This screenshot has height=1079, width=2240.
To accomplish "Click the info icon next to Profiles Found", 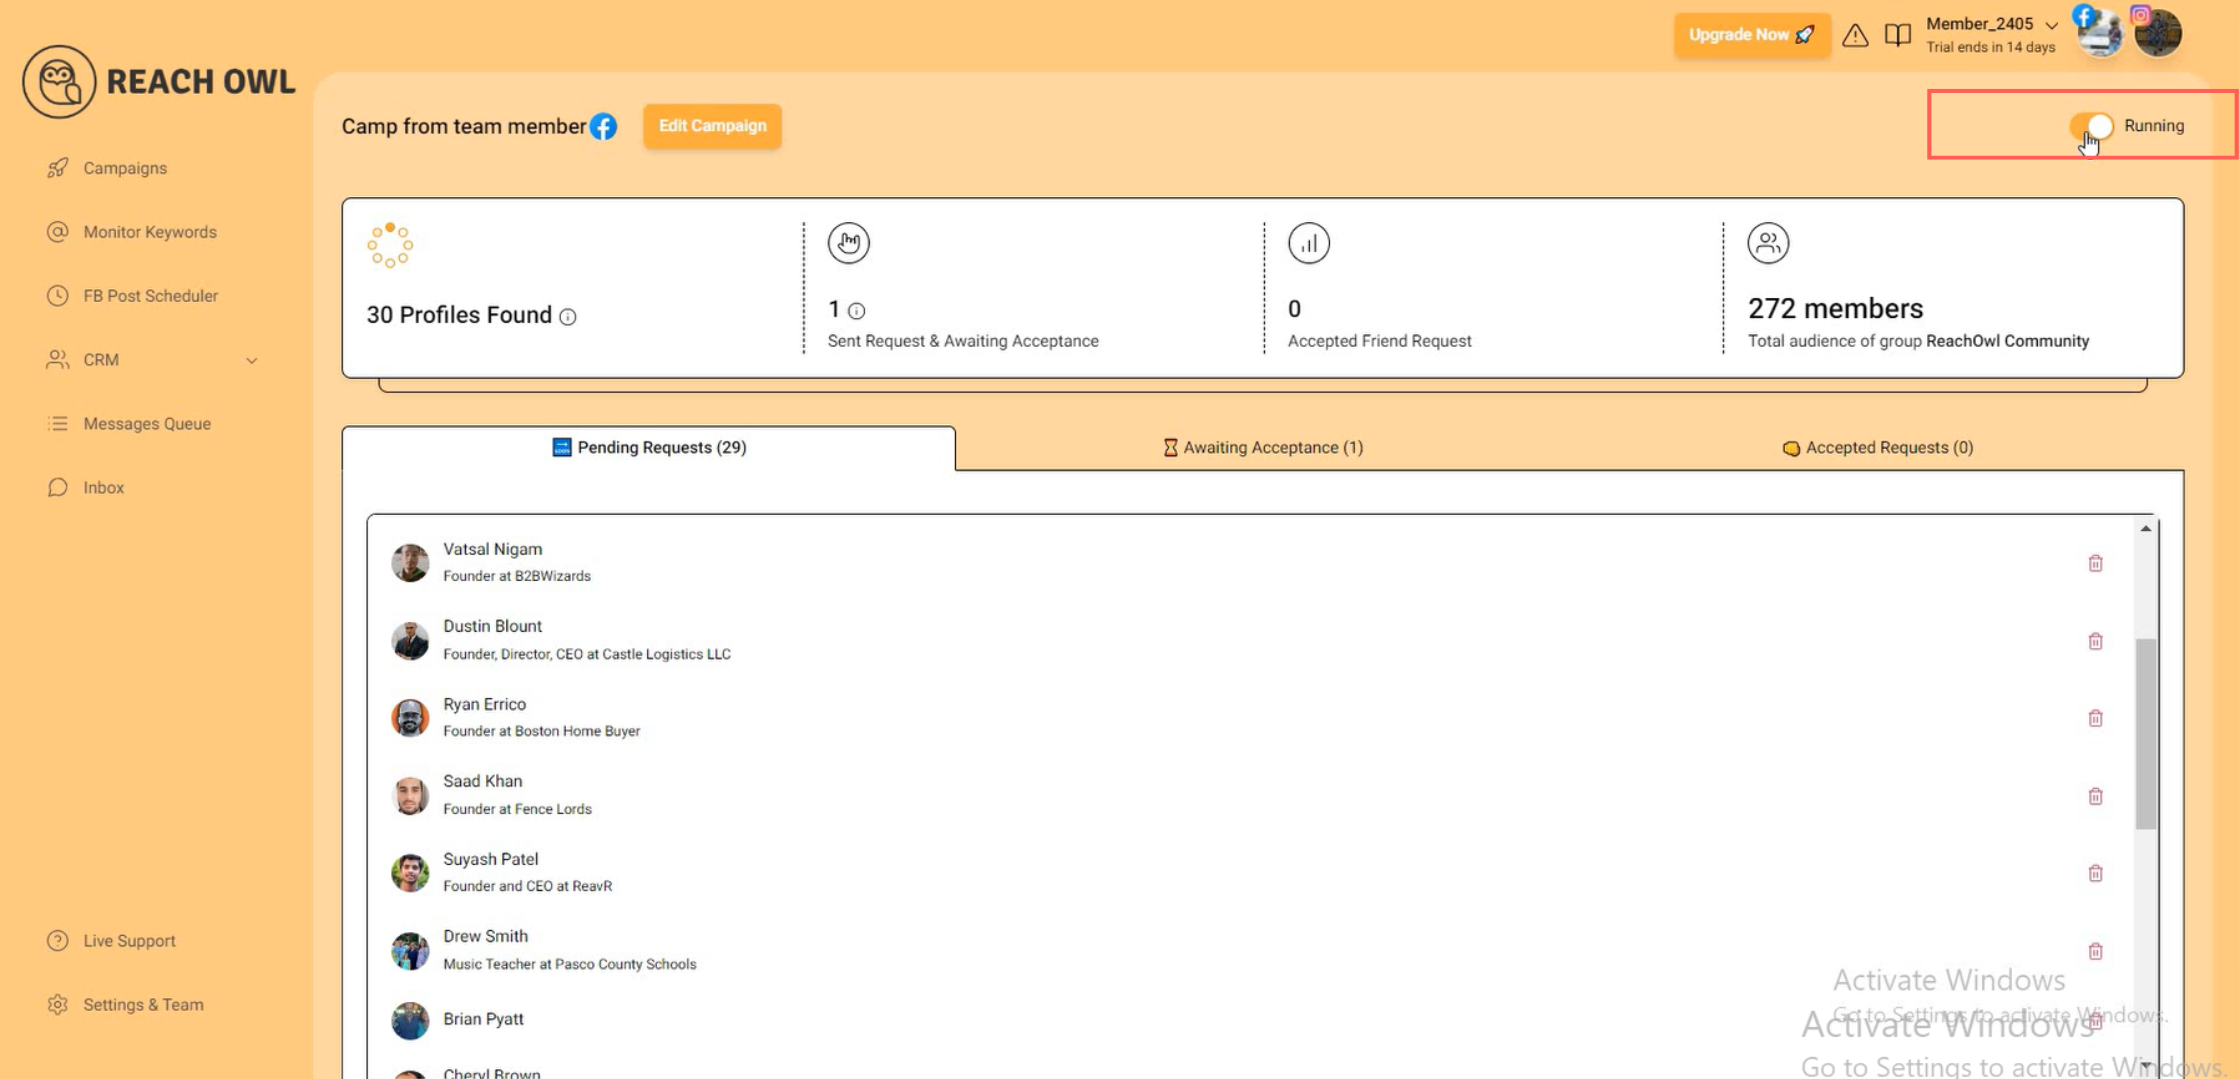I will [x=568, y=317].
